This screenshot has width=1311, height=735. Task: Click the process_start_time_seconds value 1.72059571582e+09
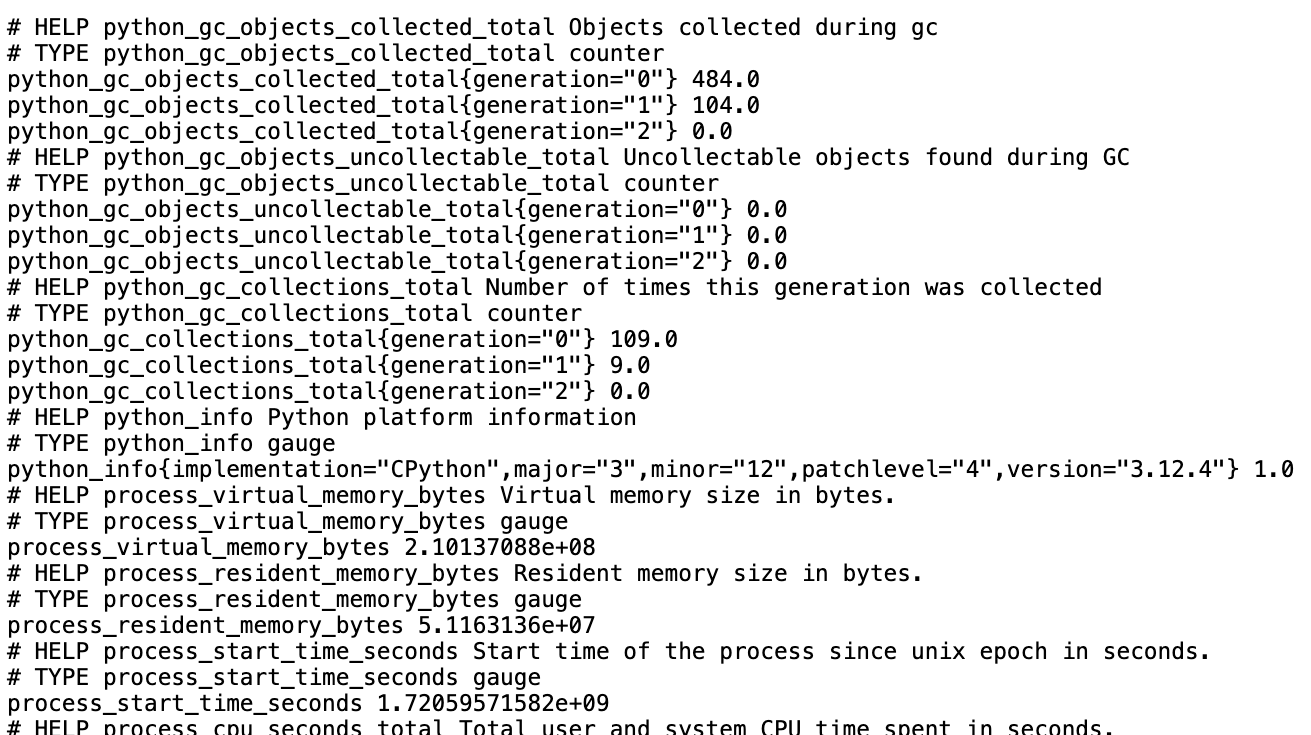(492, 703)
